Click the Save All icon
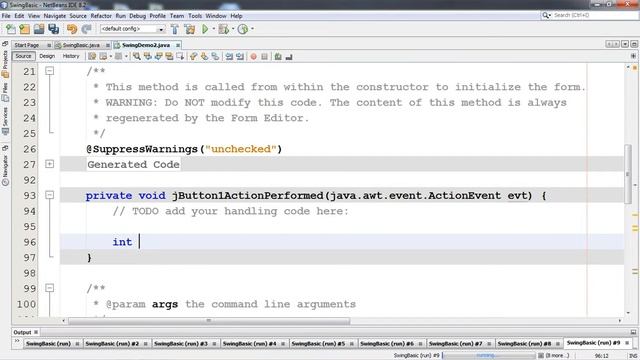The height and width of the screenshot is (360, 640). pos(53,29)
